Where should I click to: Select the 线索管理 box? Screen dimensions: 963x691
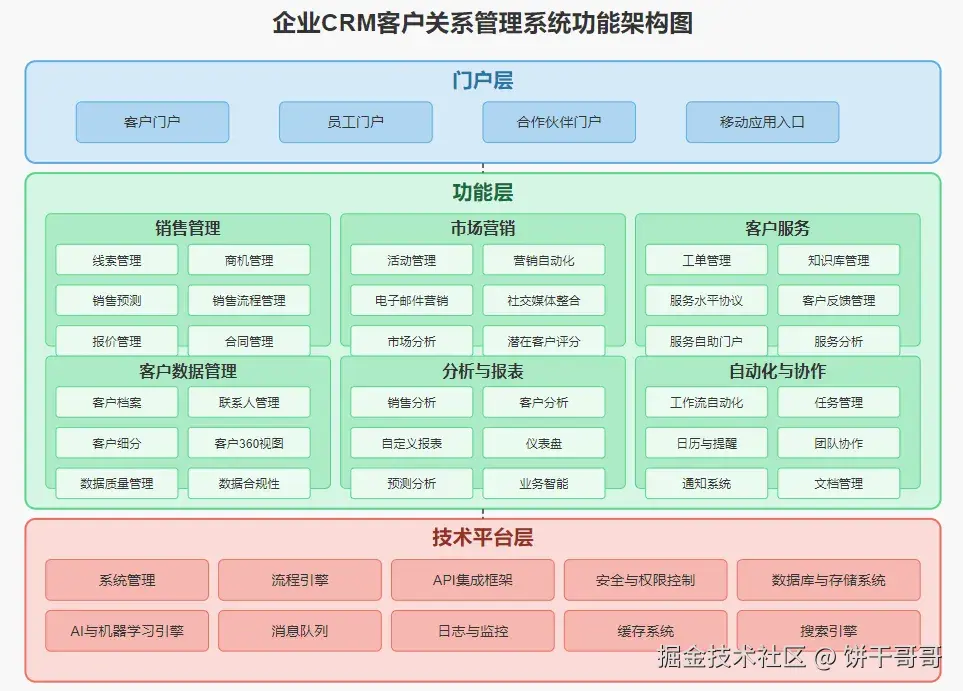(x=117, y=260)
